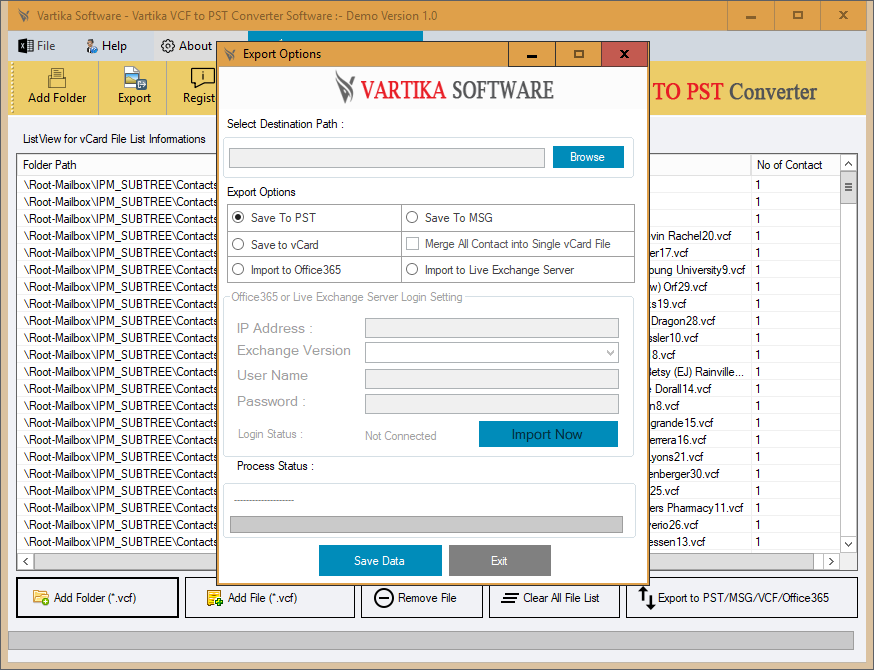Click the Export toolbar icon
This screenshot has height=670, width=874.
click(x=134, y=78)
